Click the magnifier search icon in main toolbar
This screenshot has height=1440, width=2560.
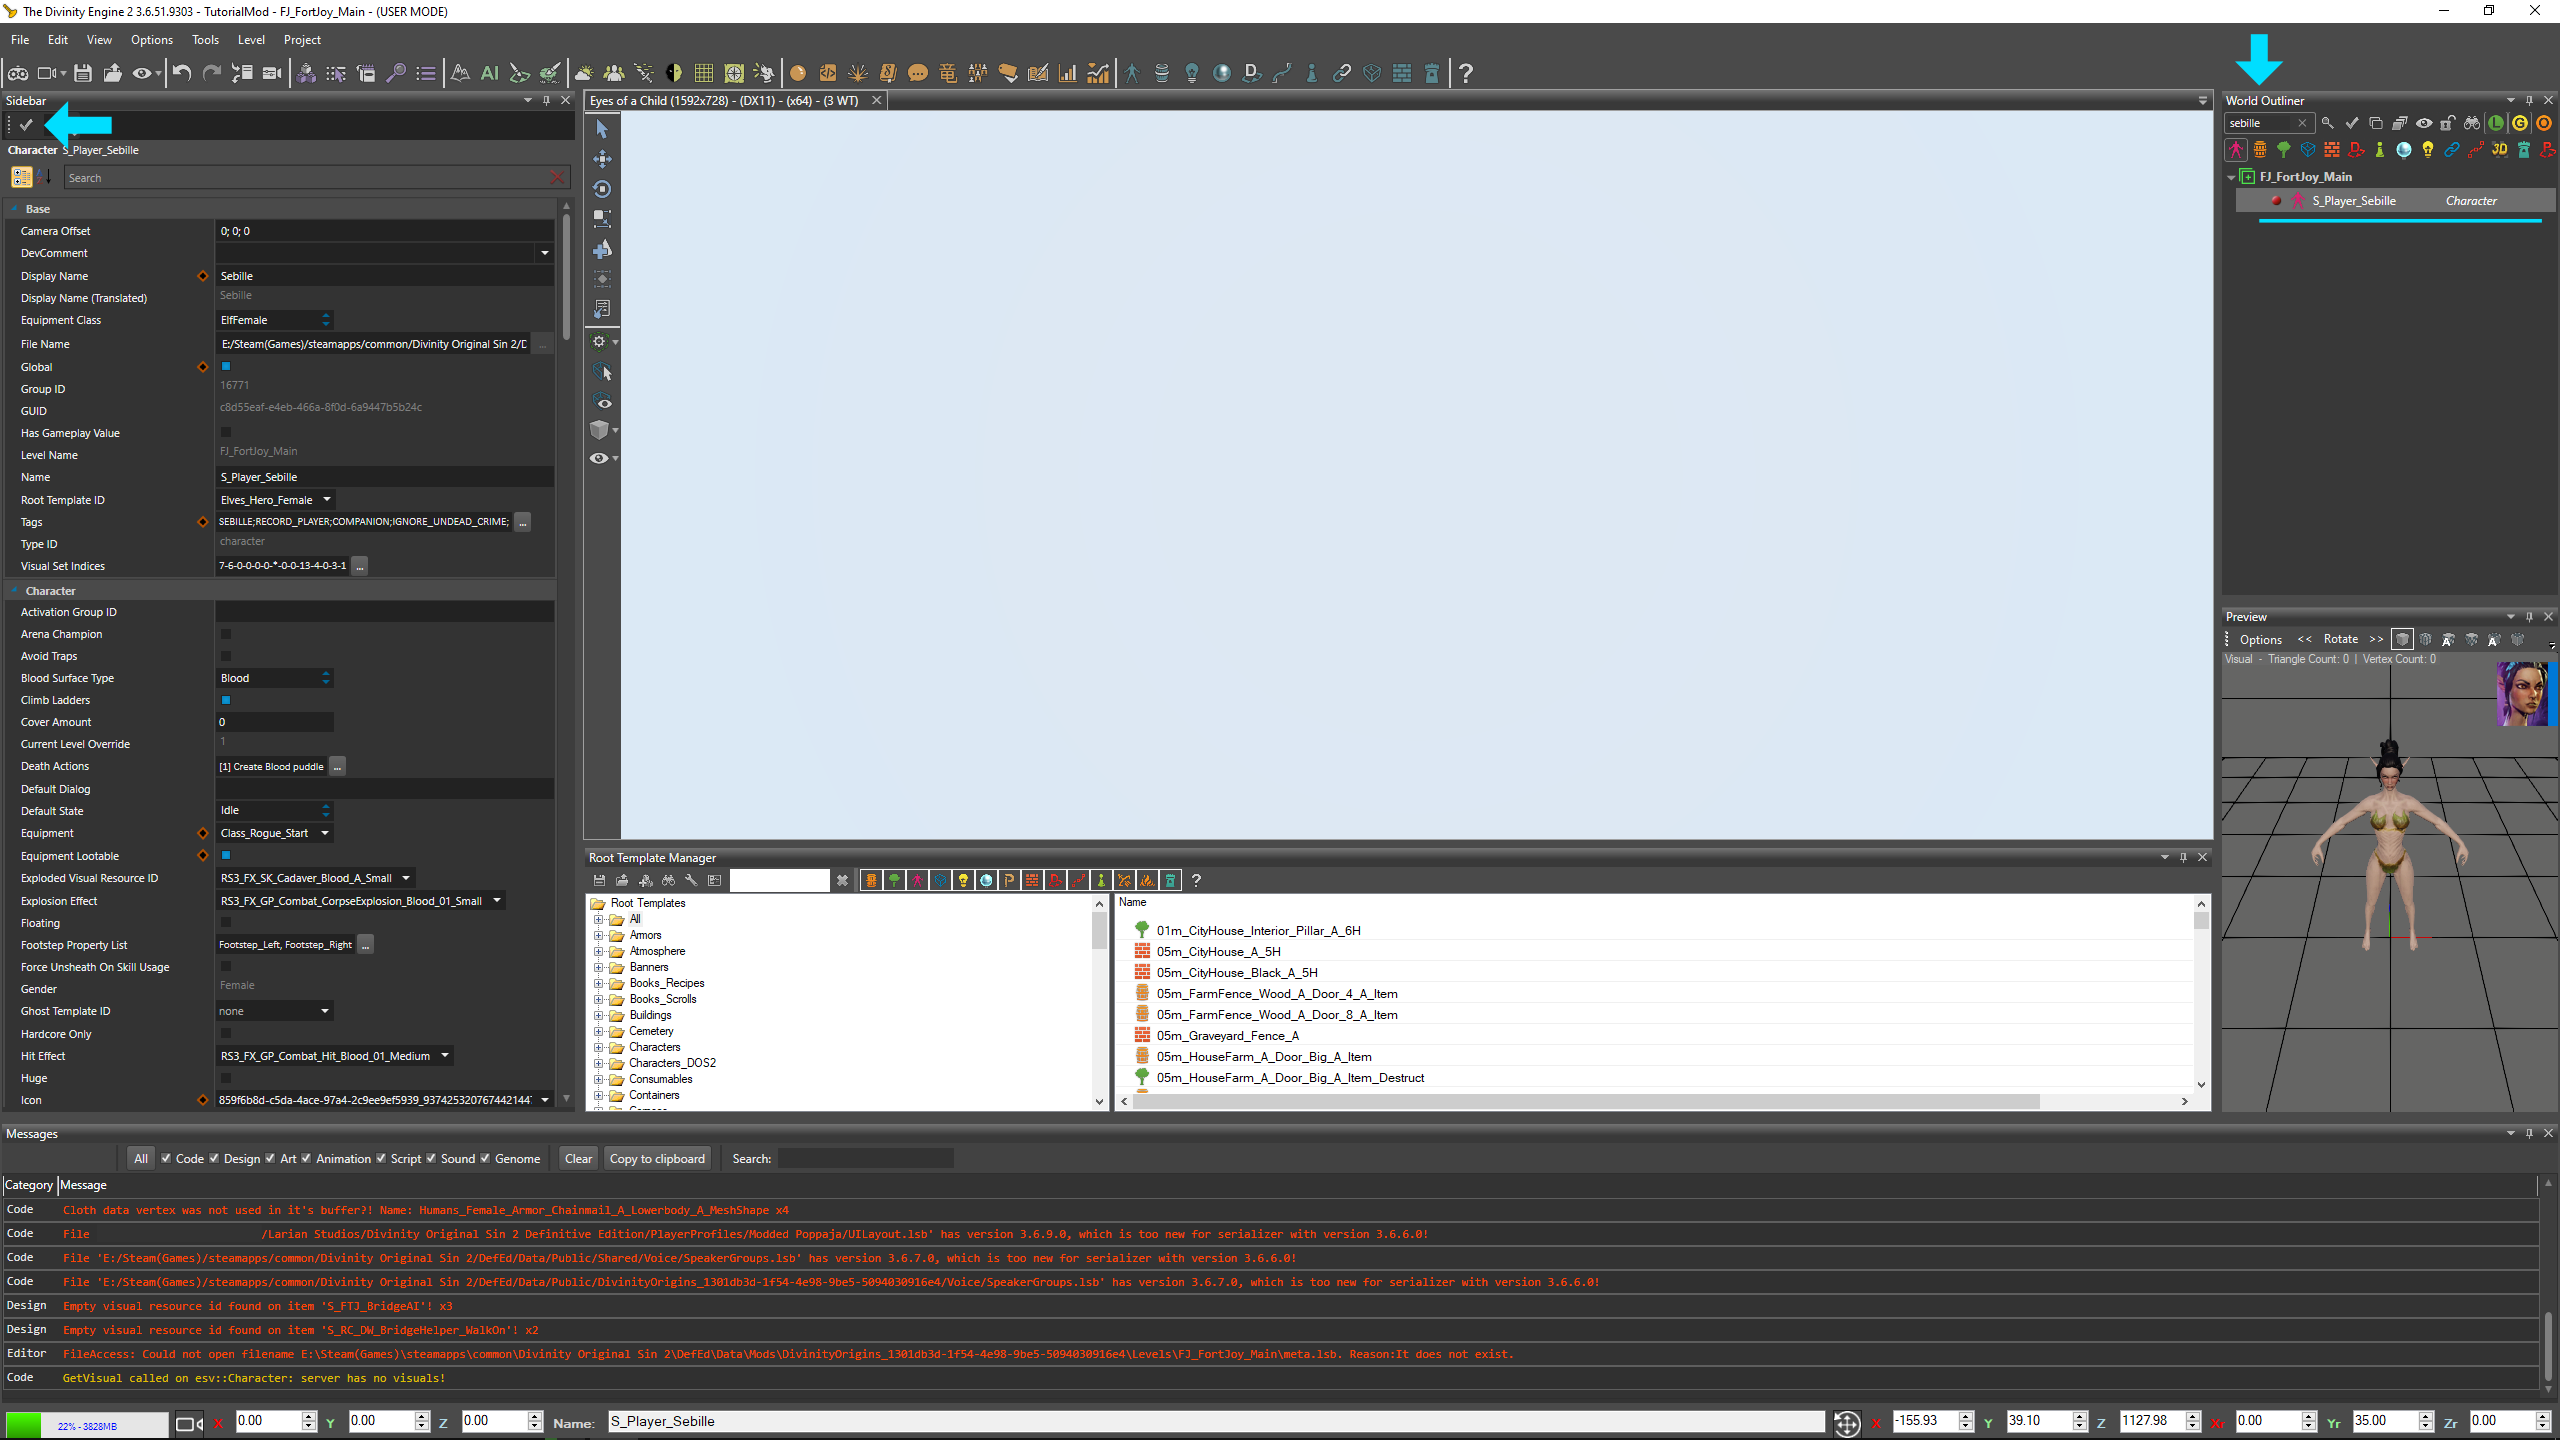click(x=396, y=73)
